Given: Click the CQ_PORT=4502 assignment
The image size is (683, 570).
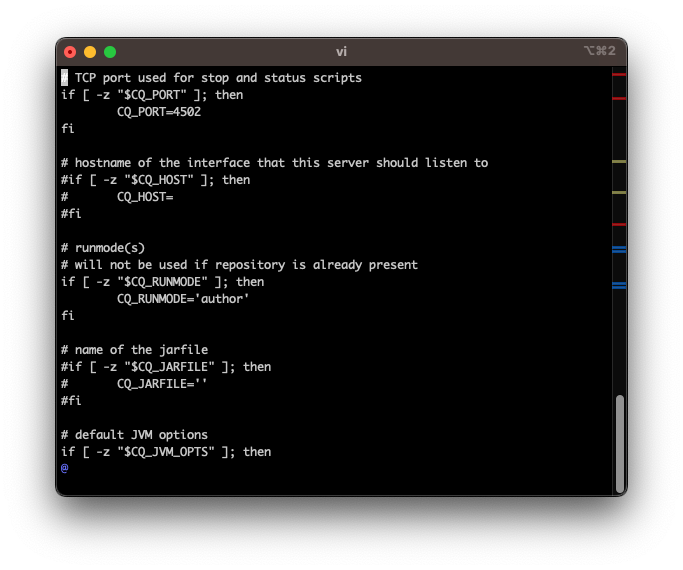Looking at the screenshot, I should 159,112.
